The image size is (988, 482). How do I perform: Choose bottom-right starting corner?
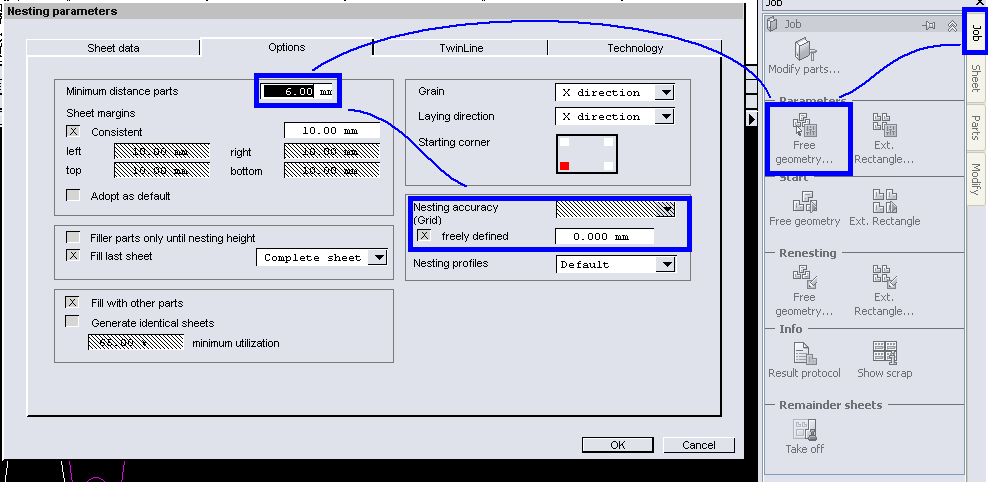[x=608, y=166]
